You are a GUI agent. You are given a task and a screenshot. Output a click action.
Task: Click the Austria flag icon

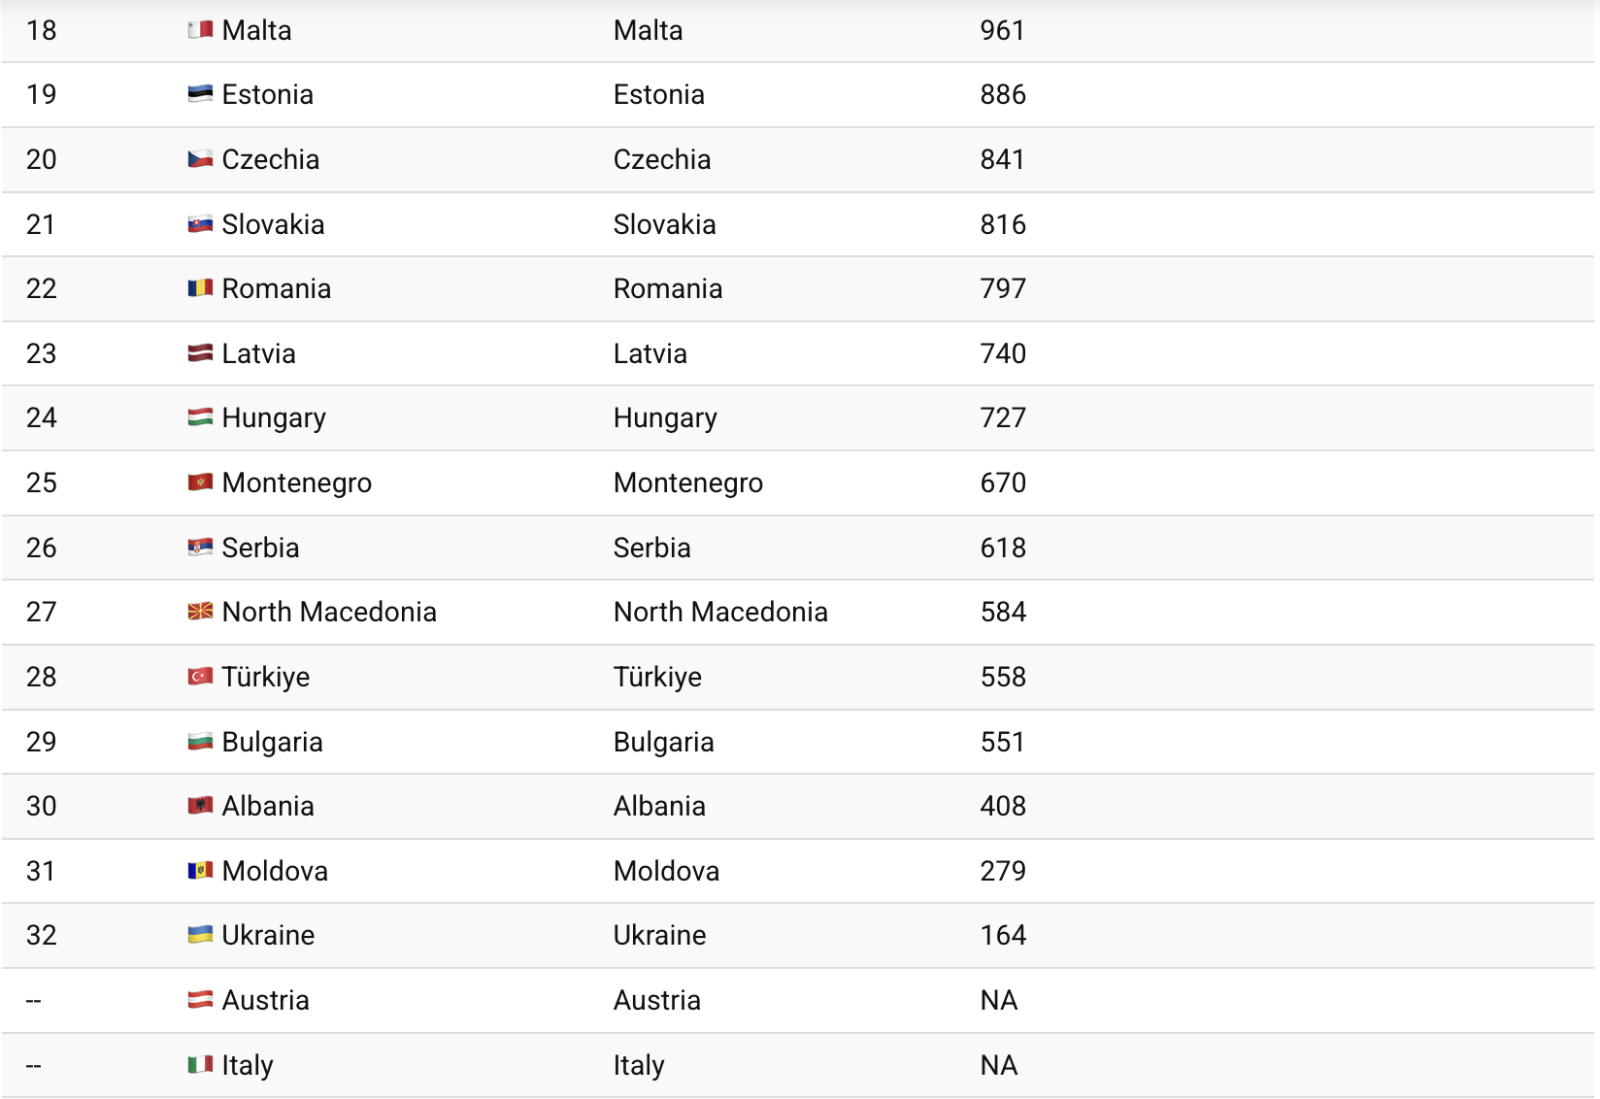(x=200, y=999)
